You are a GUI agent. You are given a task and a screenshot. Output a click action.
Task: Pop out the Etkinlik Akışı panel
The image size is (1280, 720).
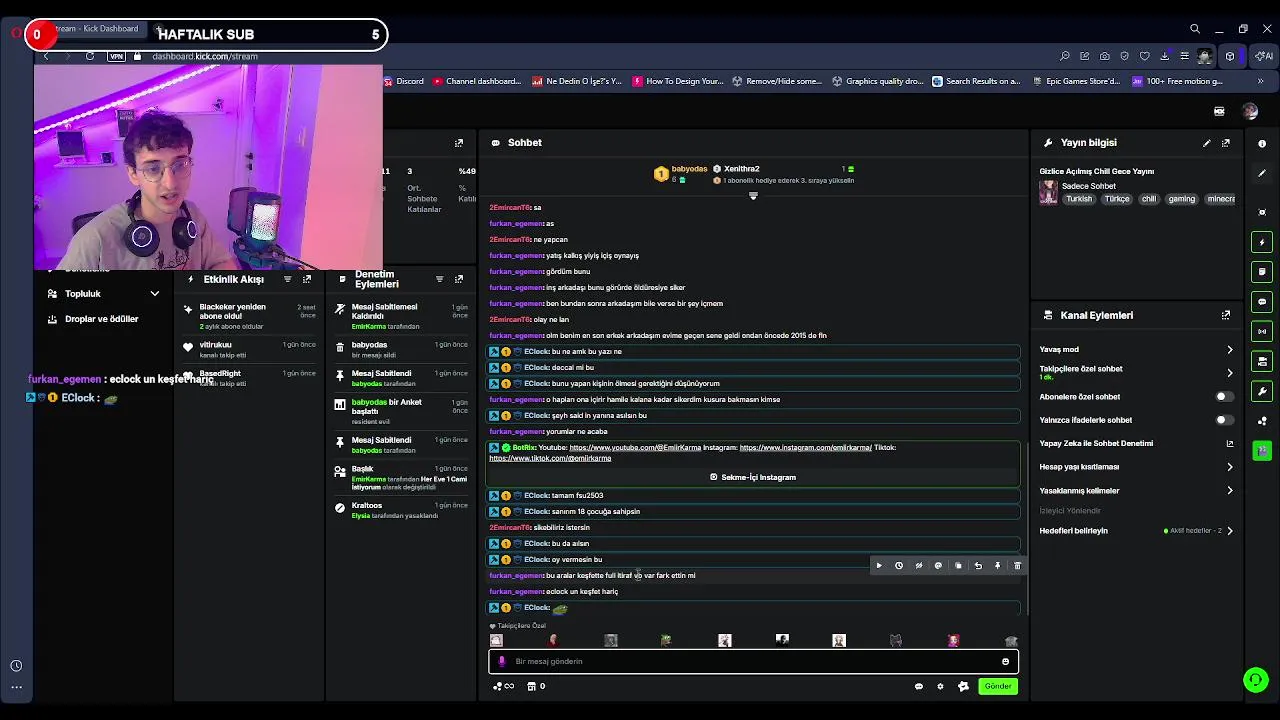point(307,279)
